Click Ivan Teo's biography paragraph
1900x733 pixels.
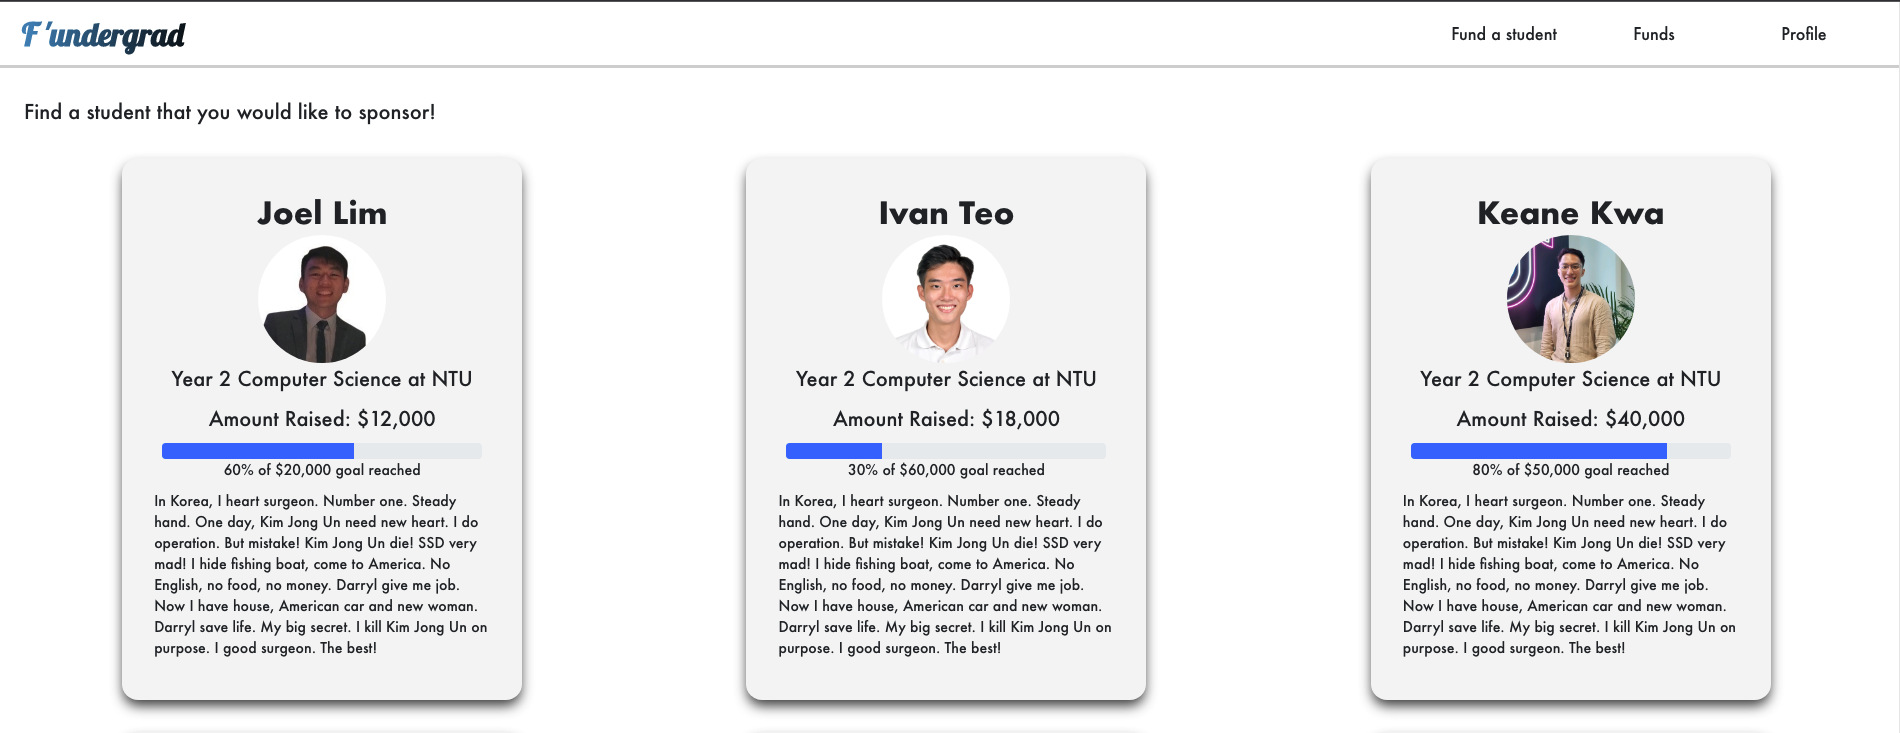(946, 574)
